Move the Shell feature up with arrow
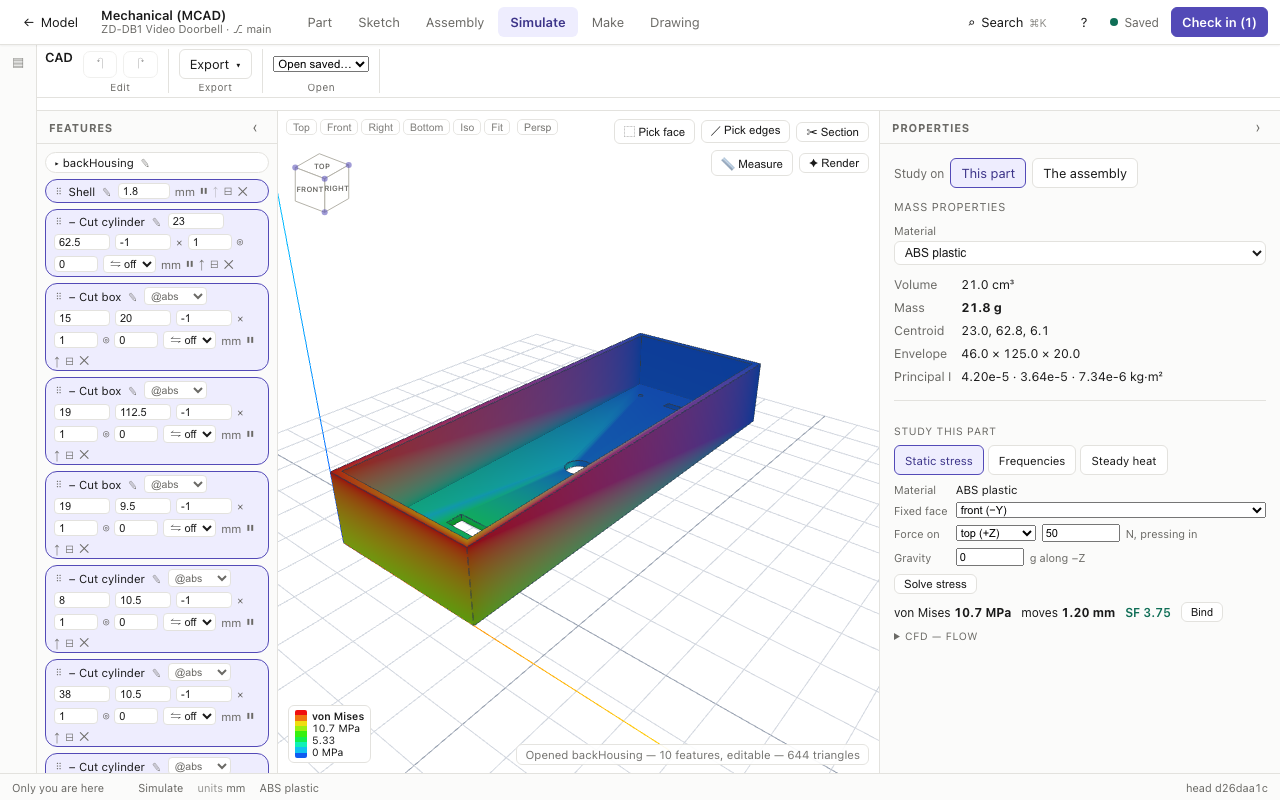Image resolution: width=1280 pixels, height=800 pixels. (x=215, y=192)
